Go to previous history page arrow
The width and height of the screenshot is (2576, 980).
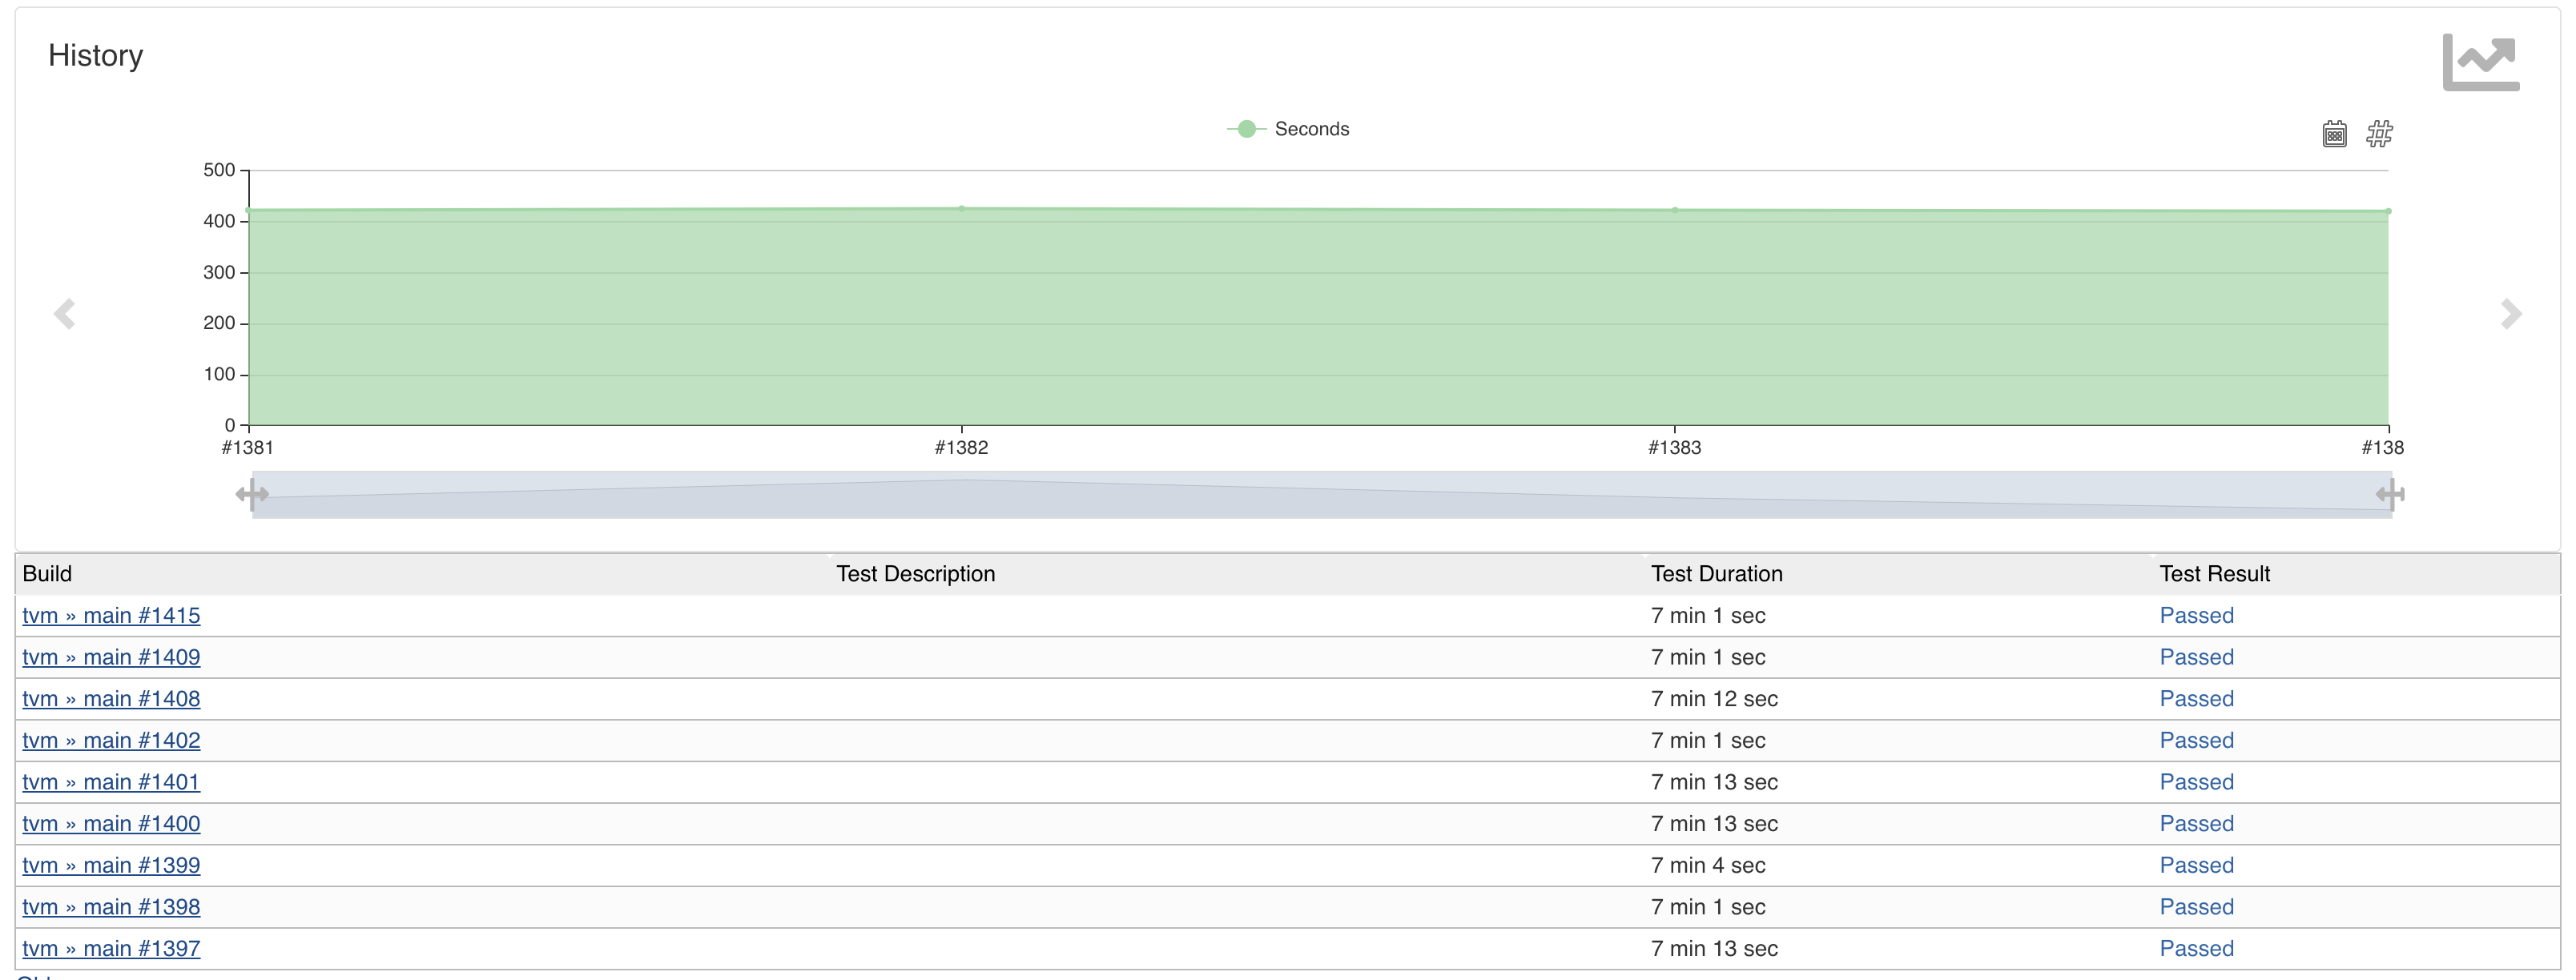(65, 314)
